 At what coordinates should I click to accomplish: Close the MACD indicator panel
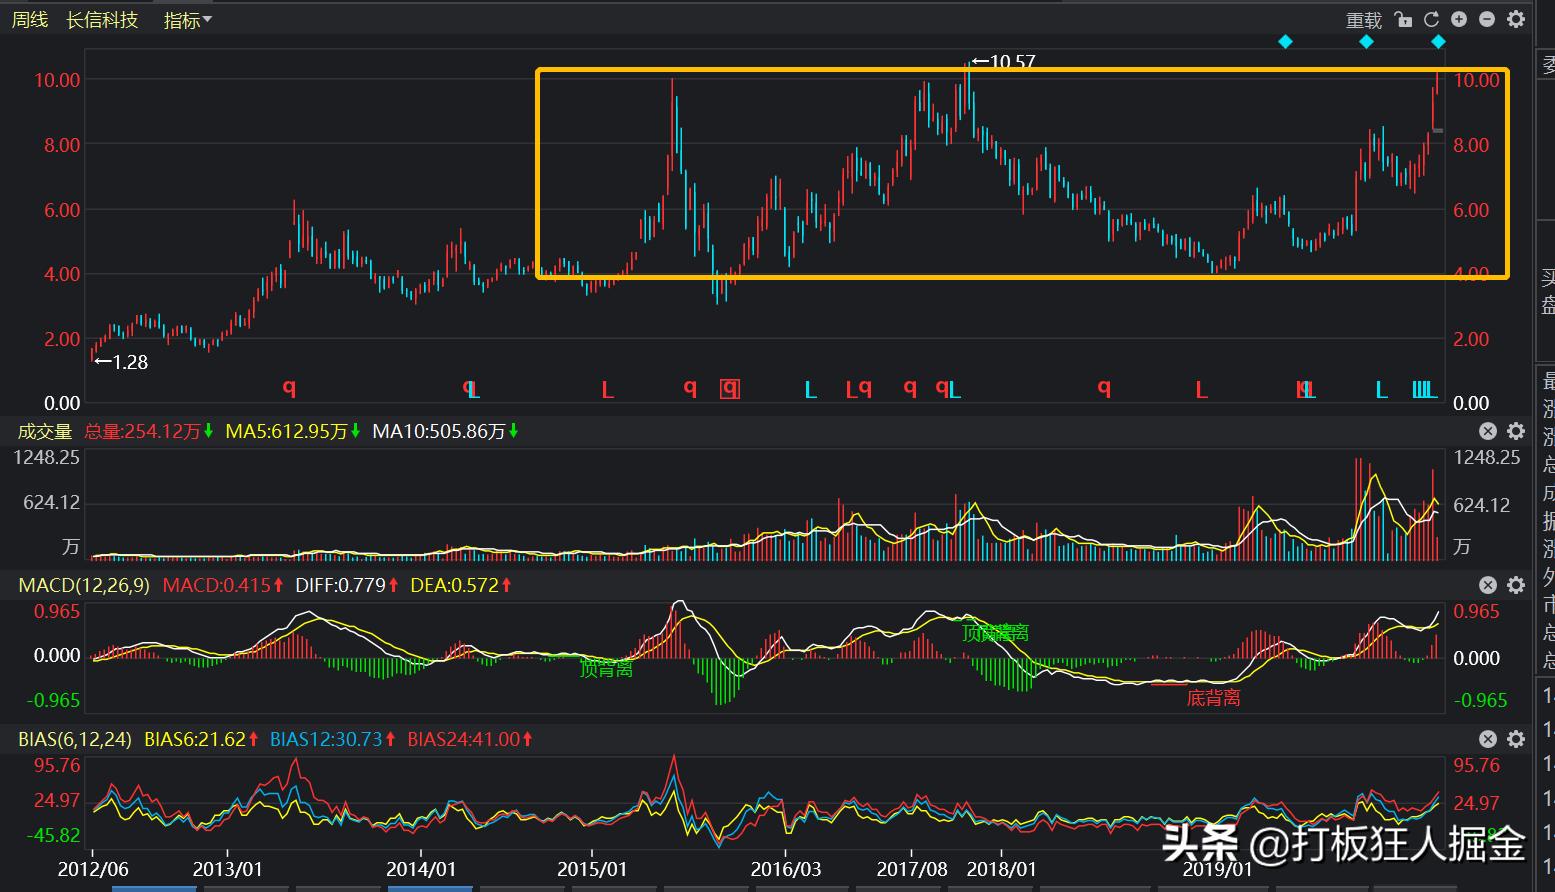(1488, 585)
